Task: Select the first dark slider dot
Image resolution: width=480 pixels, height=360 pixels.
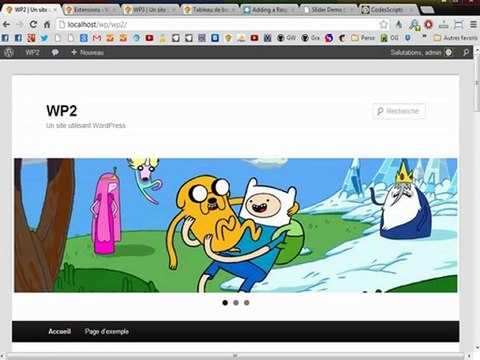Action: [x=225, y=303]
